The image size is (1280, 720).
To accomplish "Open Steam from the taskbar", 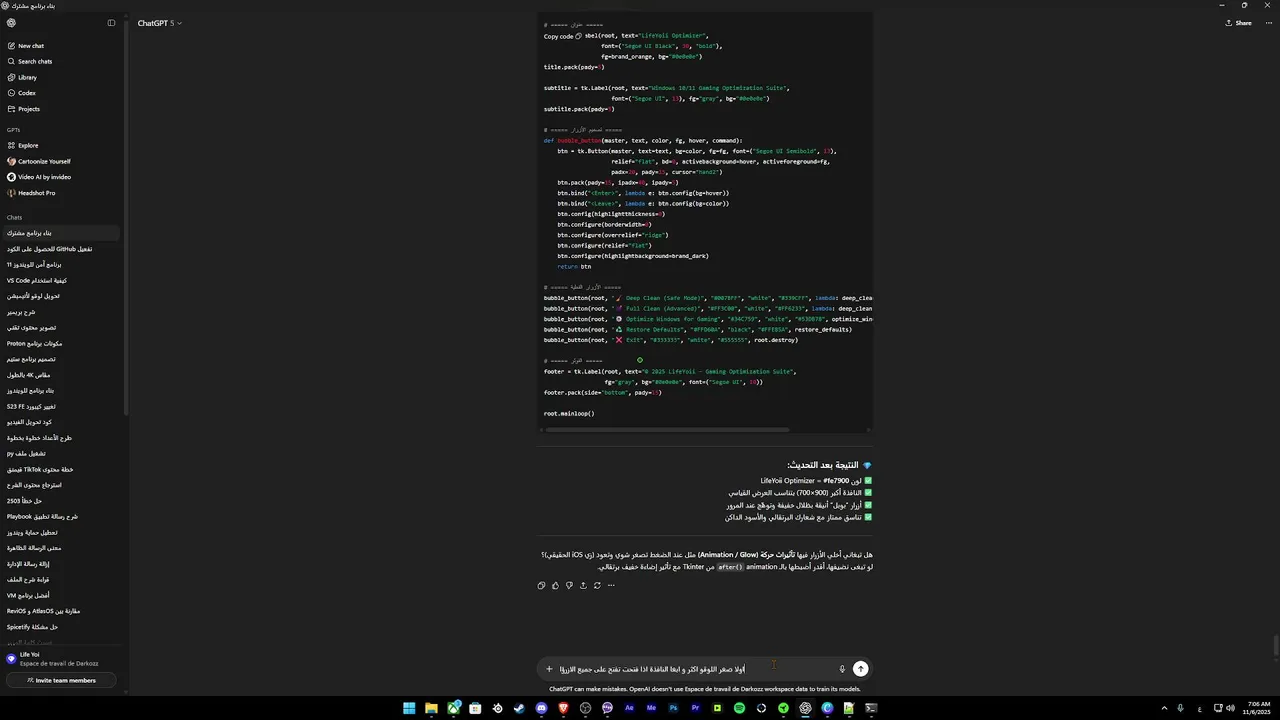I will (519, 708).
